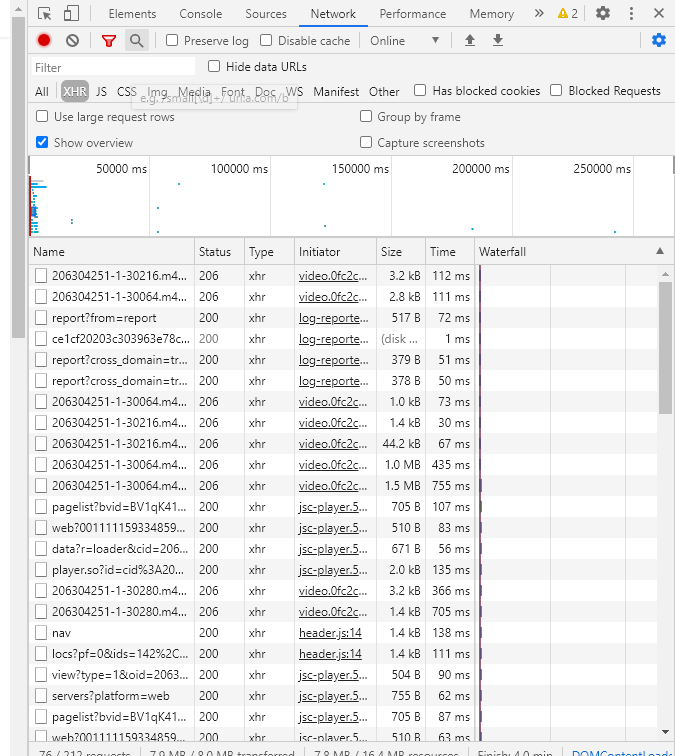
Task: Open the Sources tab
Action: pyautogui.click(x=266, y=14)
